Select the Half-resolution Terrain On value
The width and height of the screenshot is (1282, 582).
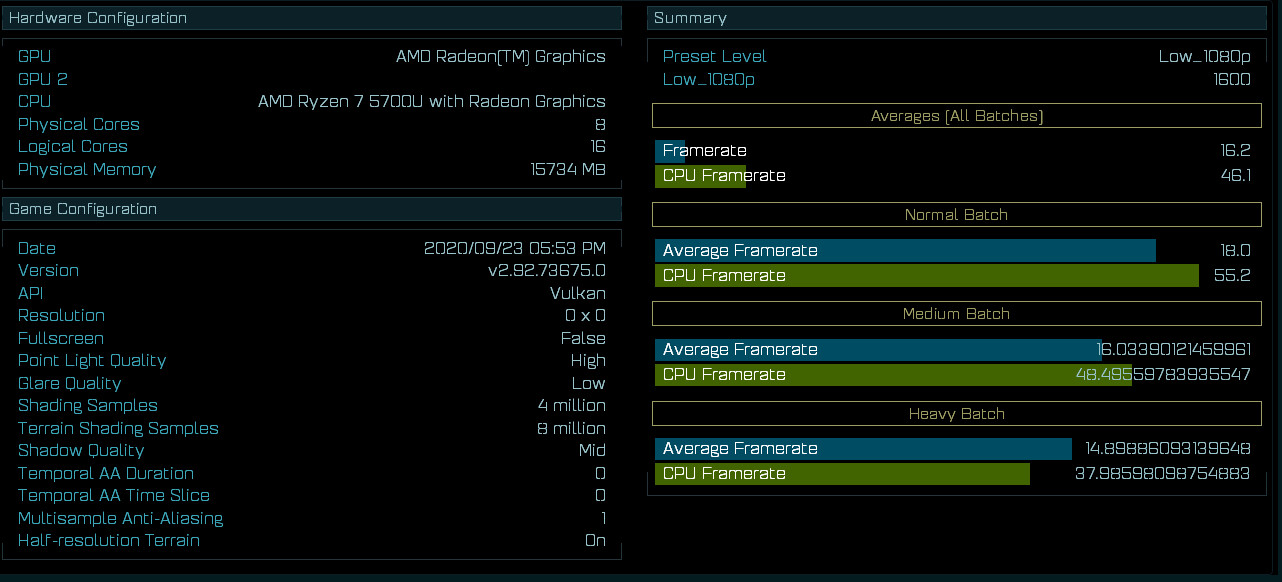[x=595, y=540]
